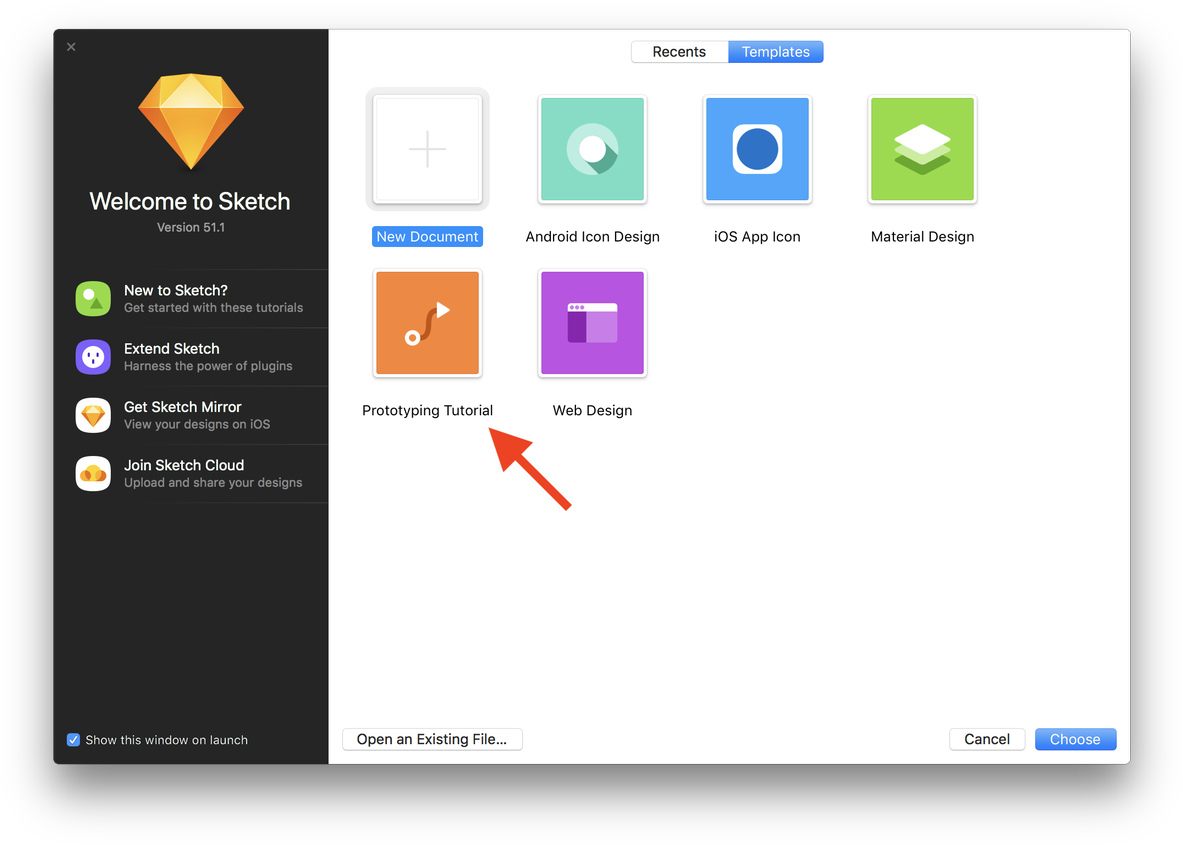Select the Android Icon Design template icon
This screenshot has height=845, width=1183.
[592, 149]
